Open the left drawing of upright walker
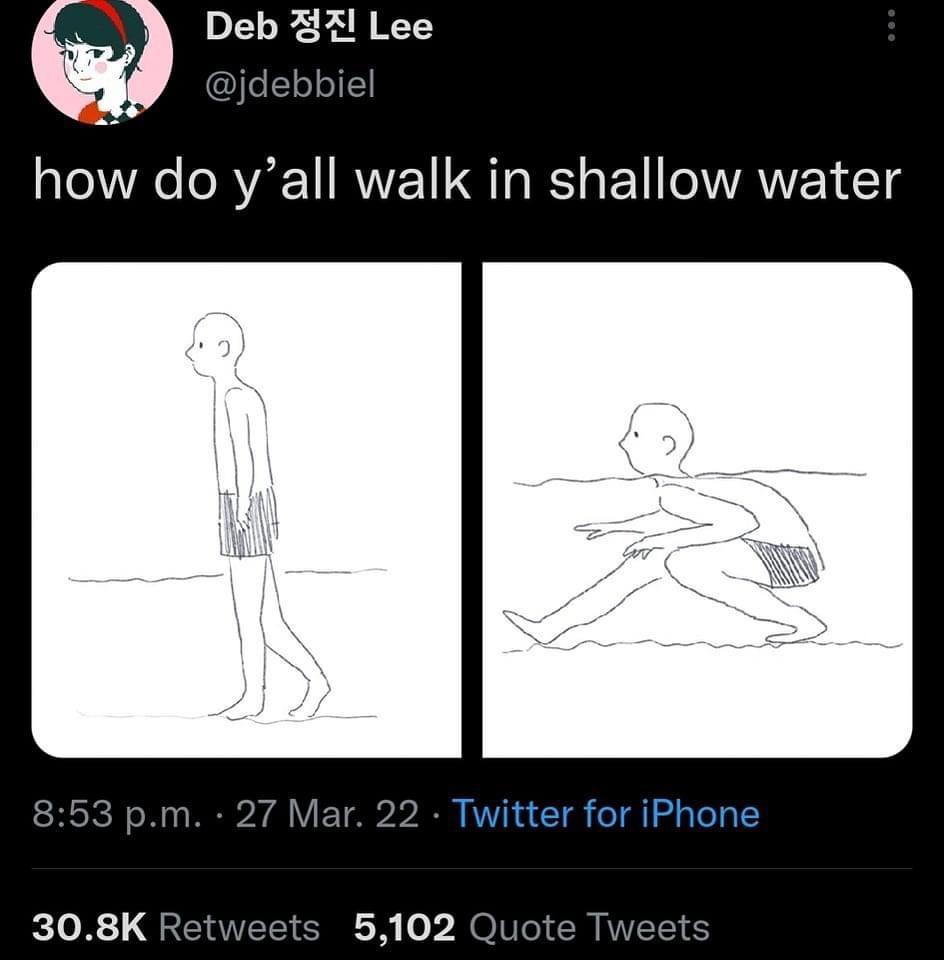Image resolution: width=944 pixels, height=960 pixels. pyautogui.click(x=247, y=510)
